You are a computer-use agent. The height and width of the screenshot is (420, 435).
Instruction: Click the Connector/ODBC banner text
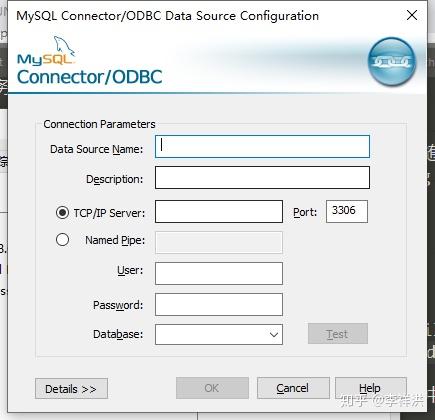tap(89, 77)
